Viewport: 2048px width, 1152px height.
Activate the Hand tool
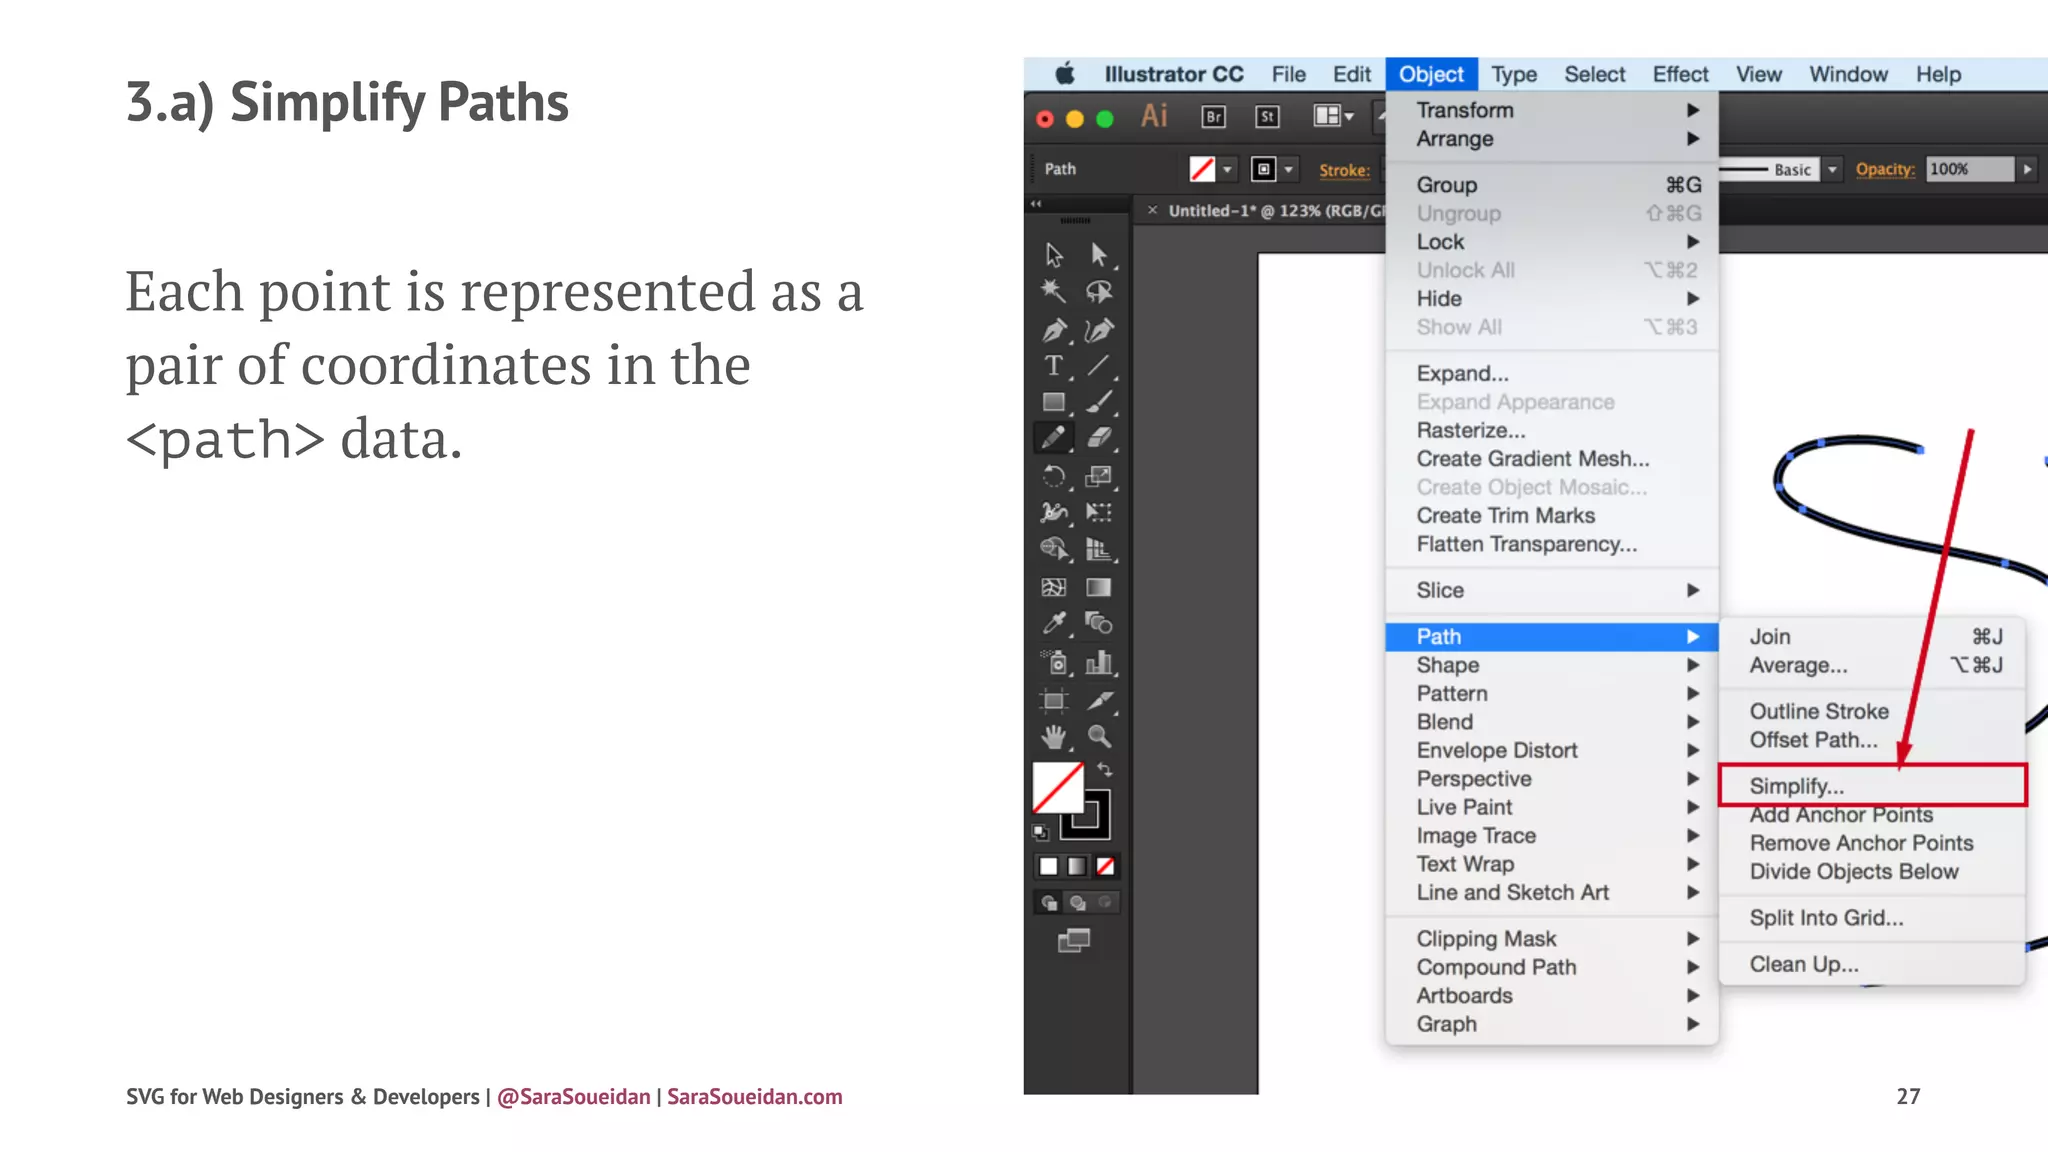tap(1053, 737)
